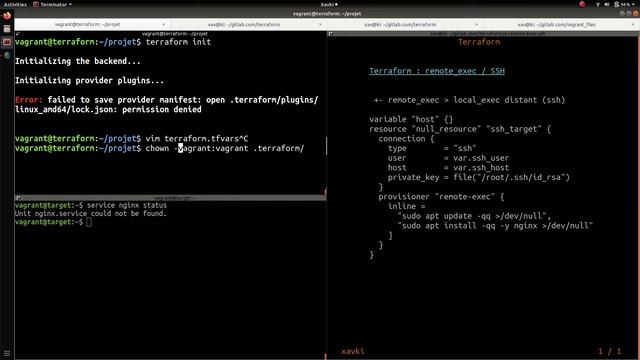
Task: Click grouping icon of right Terraform pane
Action: click(x=330, y=34)
